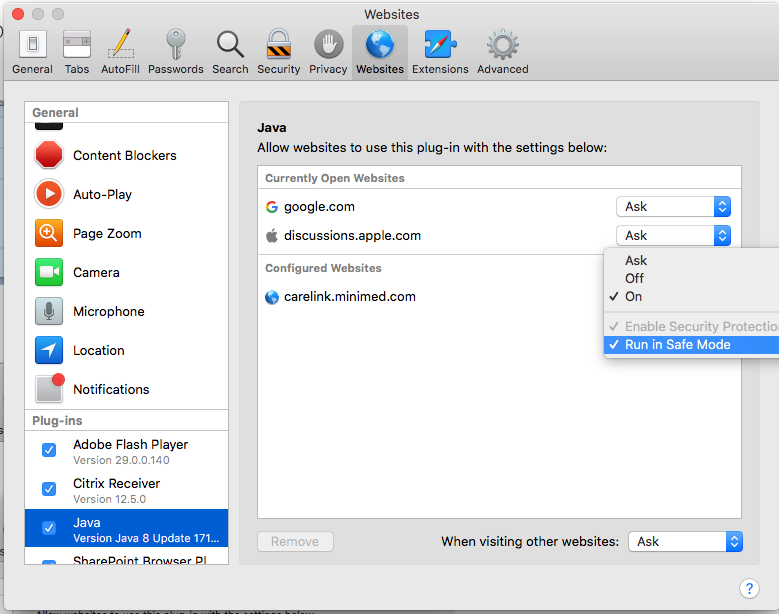Choose Off in the popup menu
Image resolution: width=779 pixels, height=614 pixels.
pos(691,278)
